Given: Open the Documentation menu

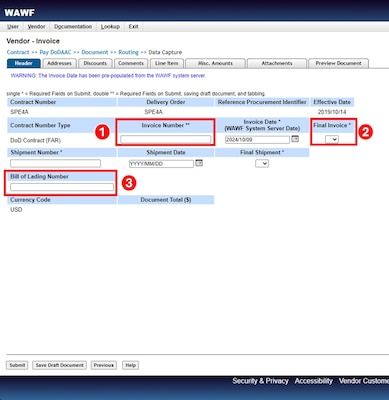Looking at the screenshot, I should coord(73,27).
